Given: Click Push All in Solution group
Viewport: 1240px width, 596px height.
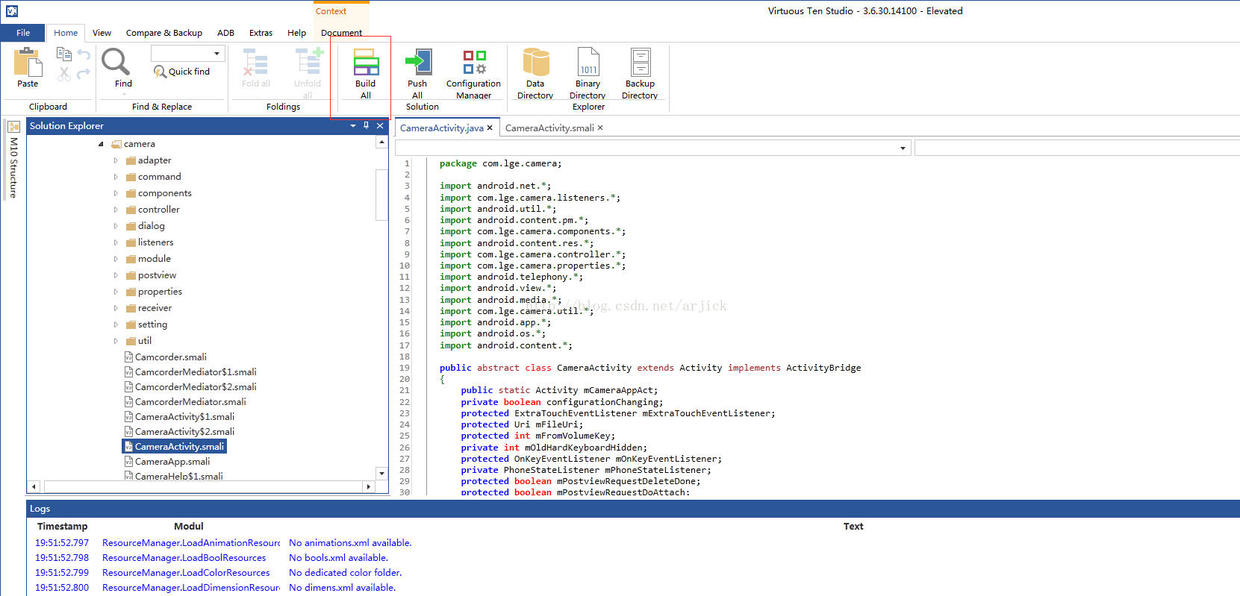Looking at the screenshot, I should pos(417,64).
